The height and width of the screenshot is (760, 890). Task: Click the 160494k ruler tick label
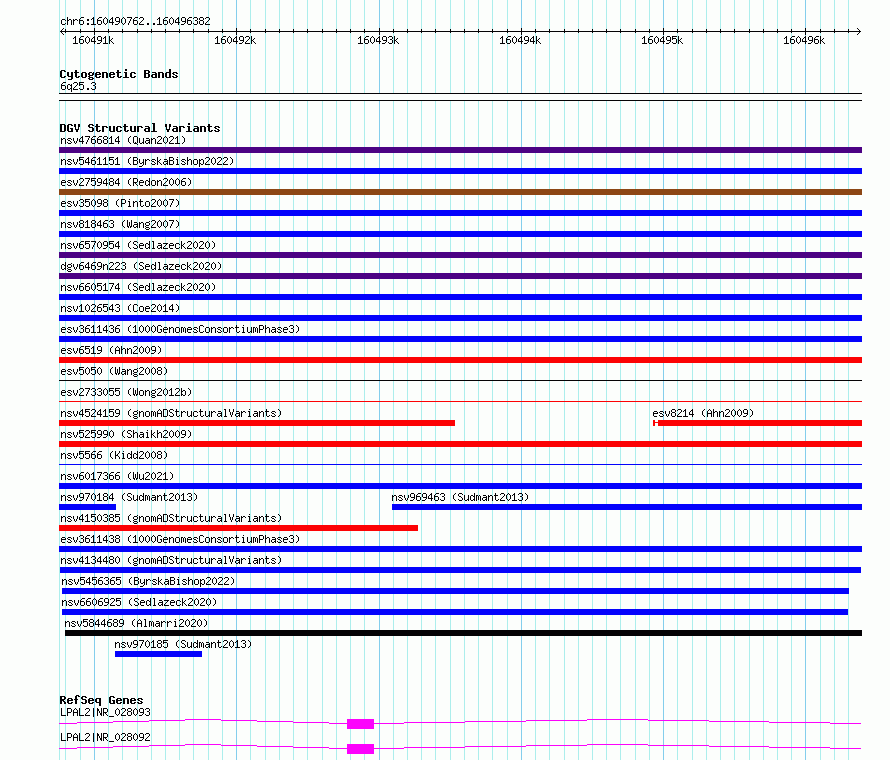point(520,40)
